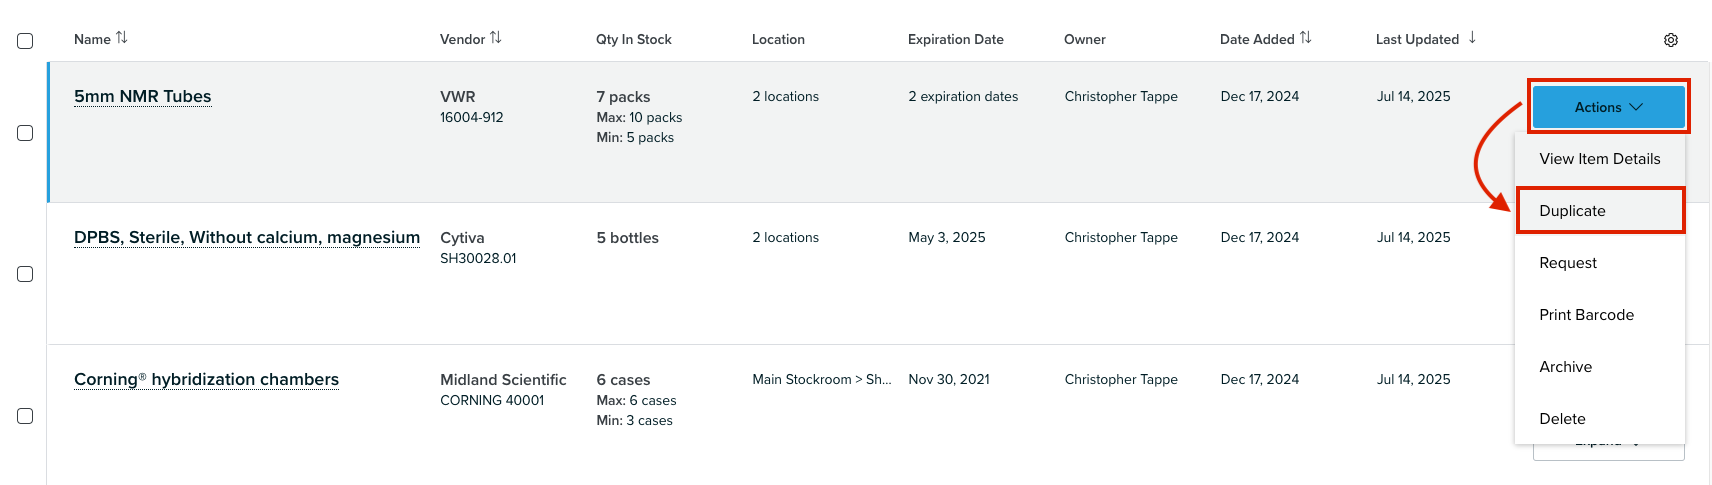Screen dimensions: 1712x485
Task: Choose Request from the Actions menu
Action: 1568,263
